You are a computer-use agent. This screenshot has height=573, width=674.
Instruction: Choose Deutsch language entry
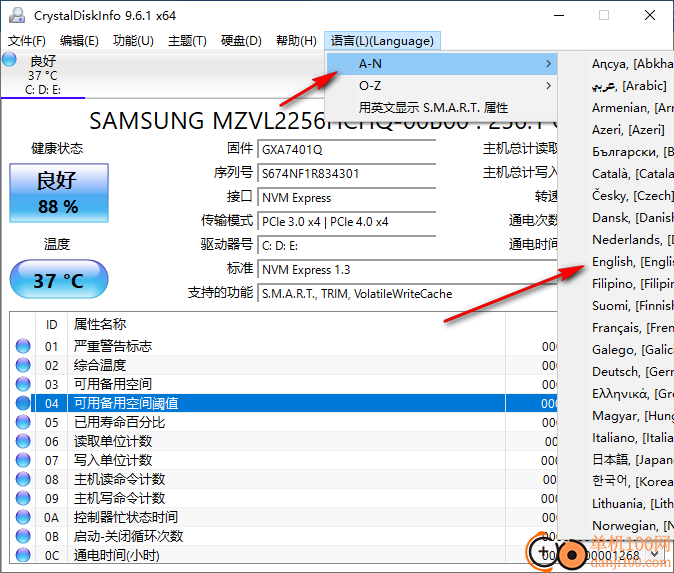616,371
